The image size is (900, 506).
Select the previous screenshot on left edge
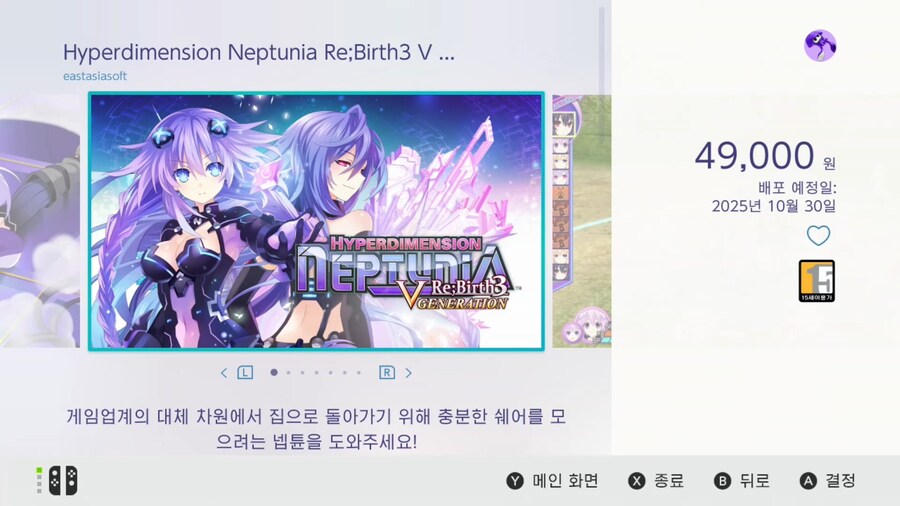[x=40, y=221]
